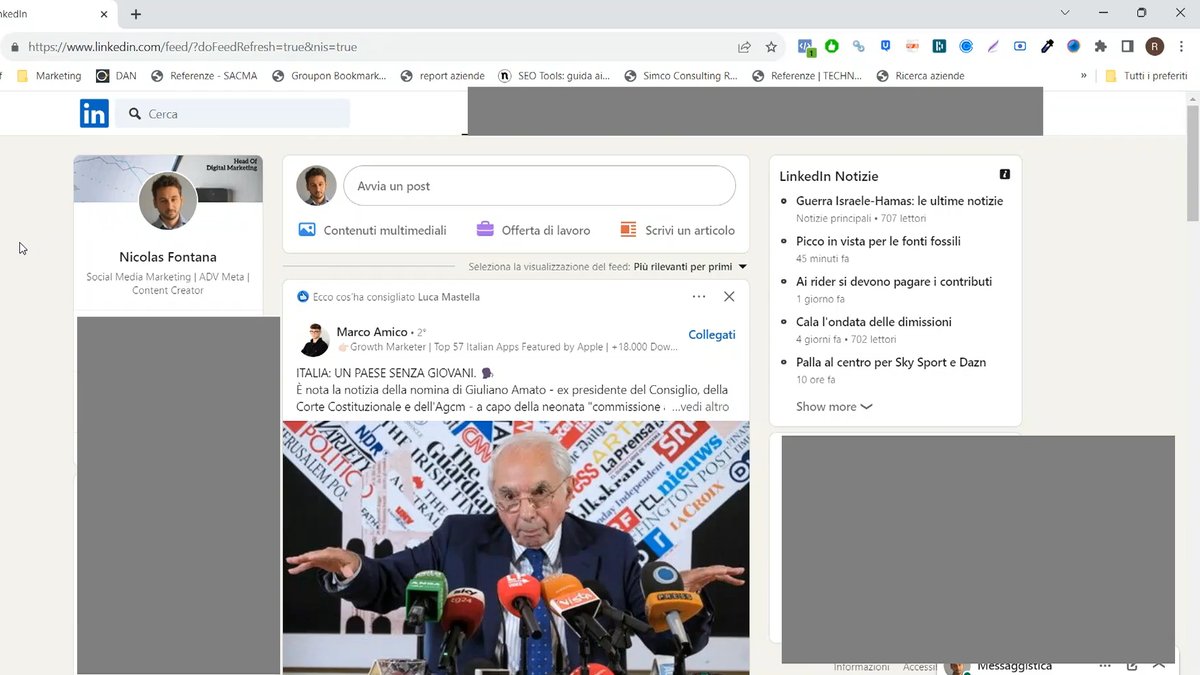Expand the hidden bookmarks overflow chevron
Image resolution: width=1200 pixels, height=675 pixels.
pyautogui.click(x=1084, y=76)
